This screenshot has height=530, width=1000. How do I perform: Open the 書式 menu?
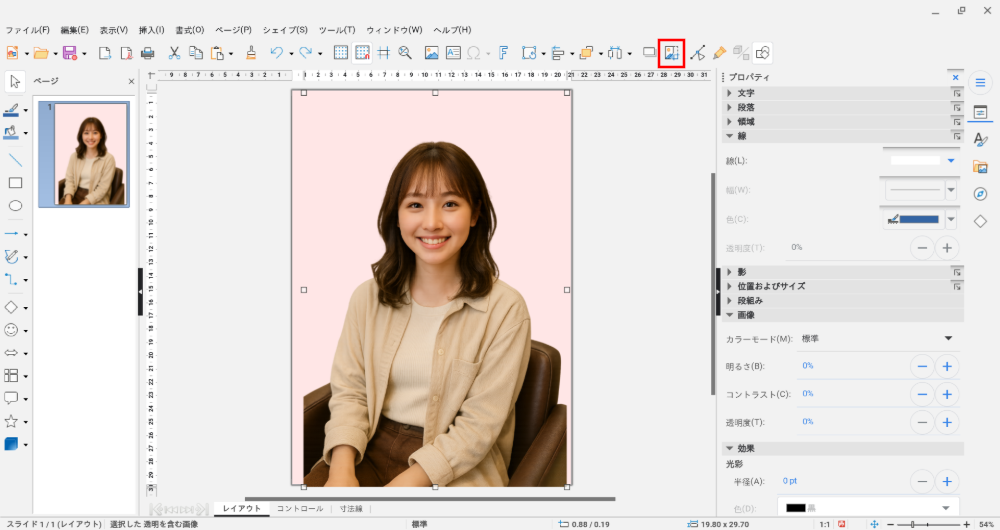click(x=190, y=30)
